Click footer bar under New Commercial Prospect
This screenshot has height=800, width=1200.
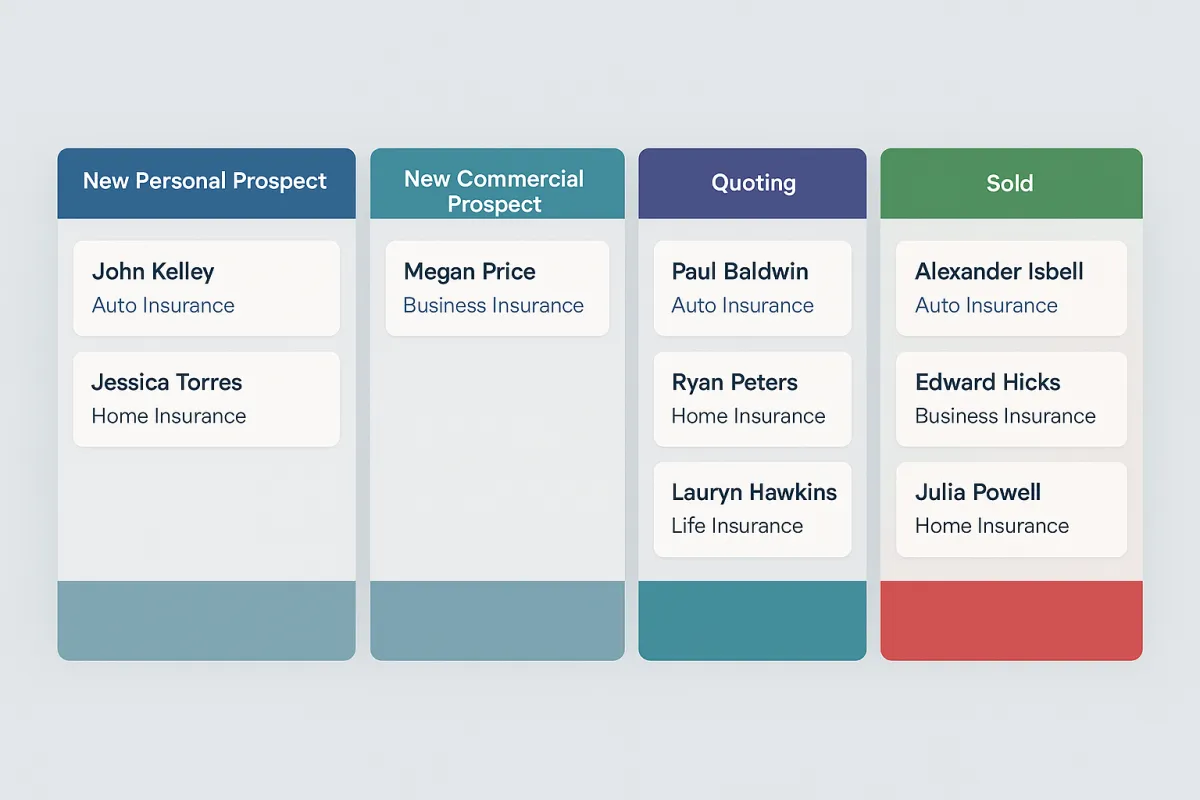497,620
